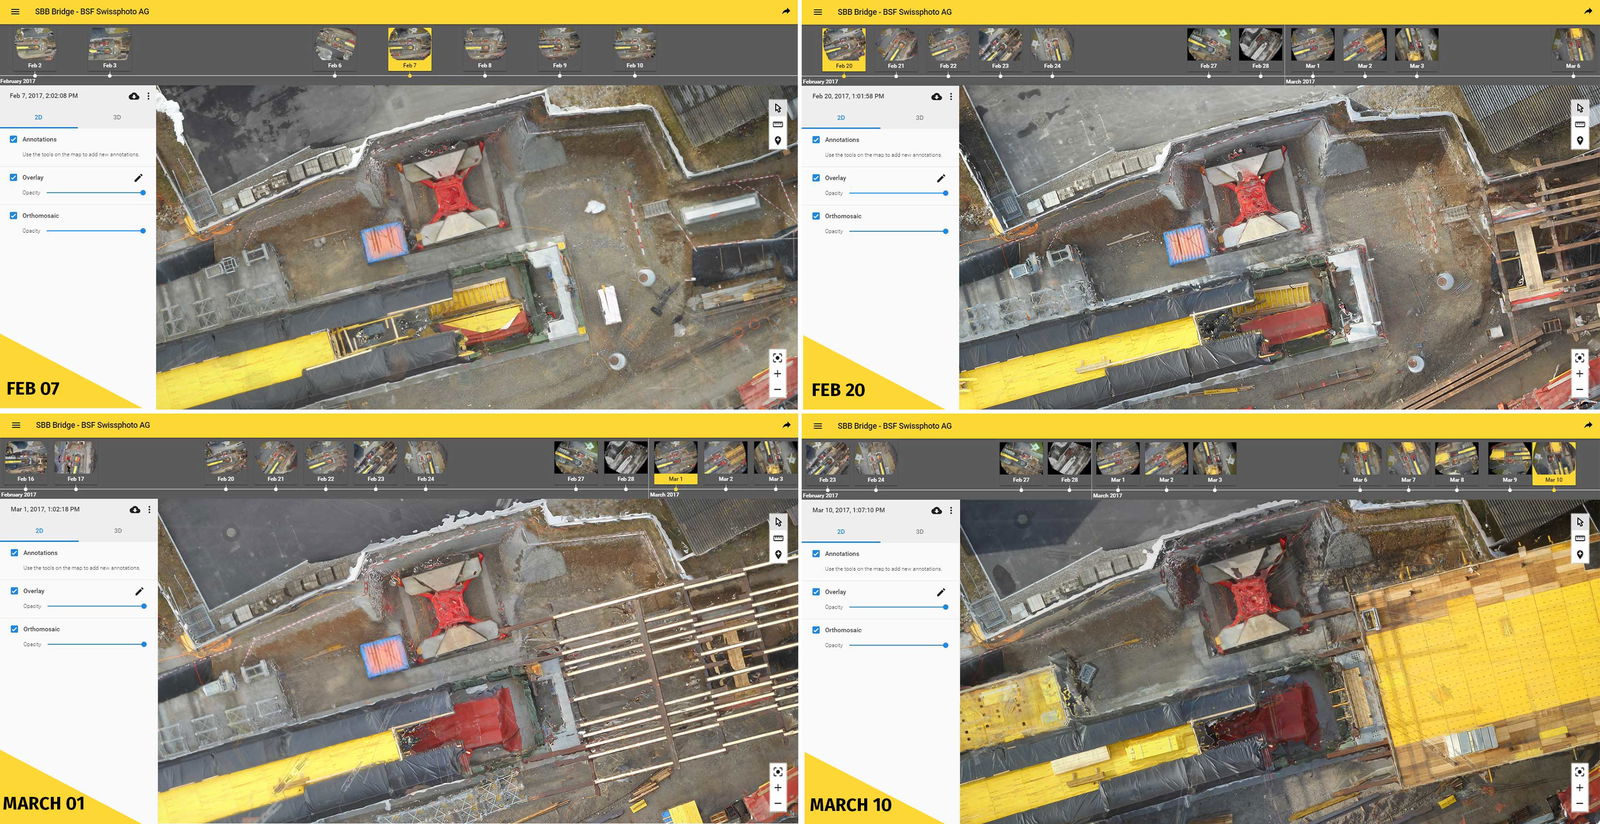Select ruler measure tool on Feb 20 map
The width and height of the screenshot is (1600, 824).
tap(1580, 124)
